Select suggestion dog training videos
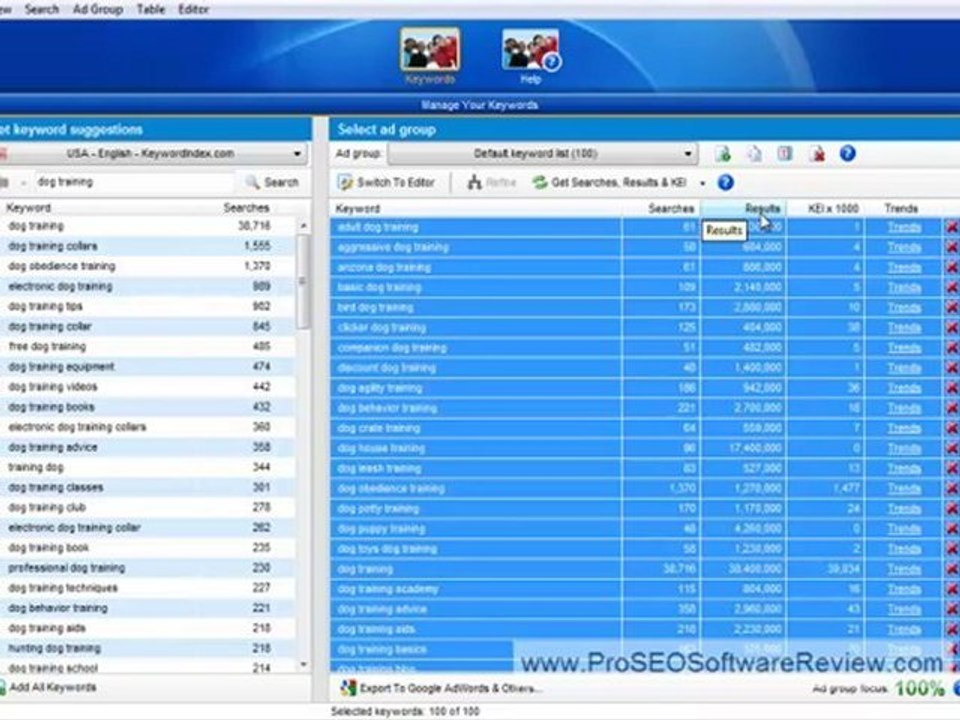The width and height of the screenshot is (960, 720). pyautogui.click(x=148, y=387)
